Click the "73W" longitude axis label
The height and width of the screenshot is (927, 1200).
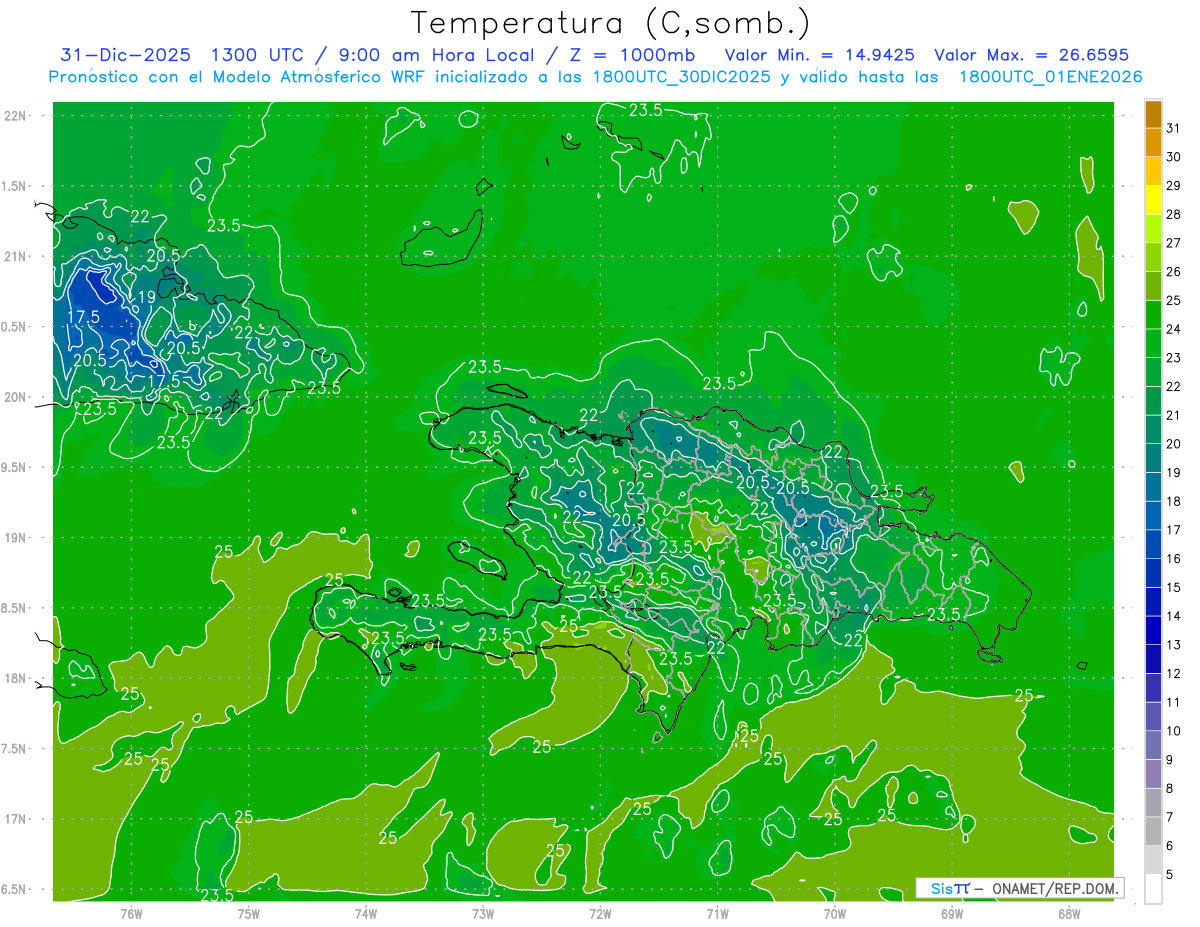coord(483,913)
